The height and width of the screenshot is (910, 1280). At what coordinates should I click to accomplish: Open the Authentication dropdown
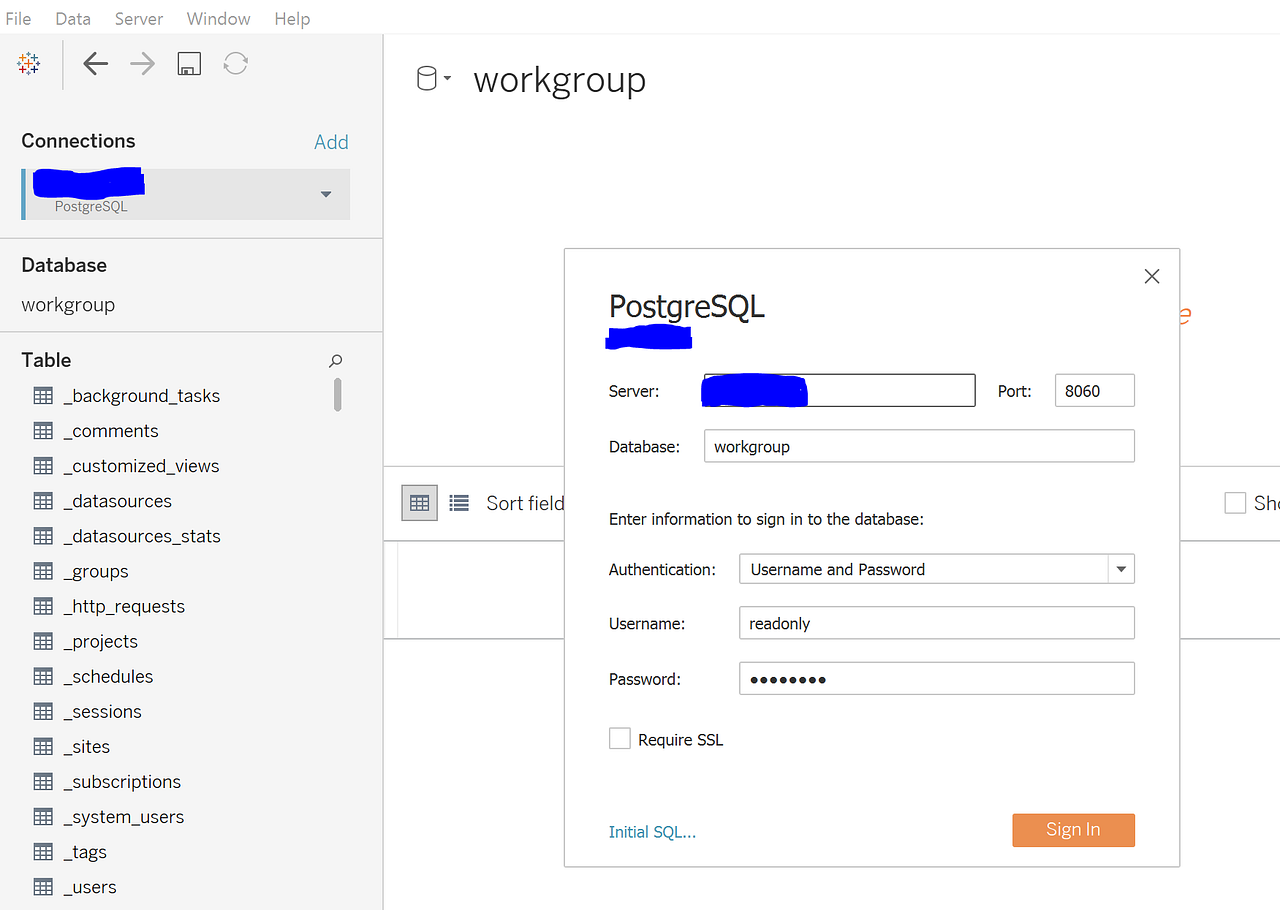pyautogui.click(x=1121, y=568)
